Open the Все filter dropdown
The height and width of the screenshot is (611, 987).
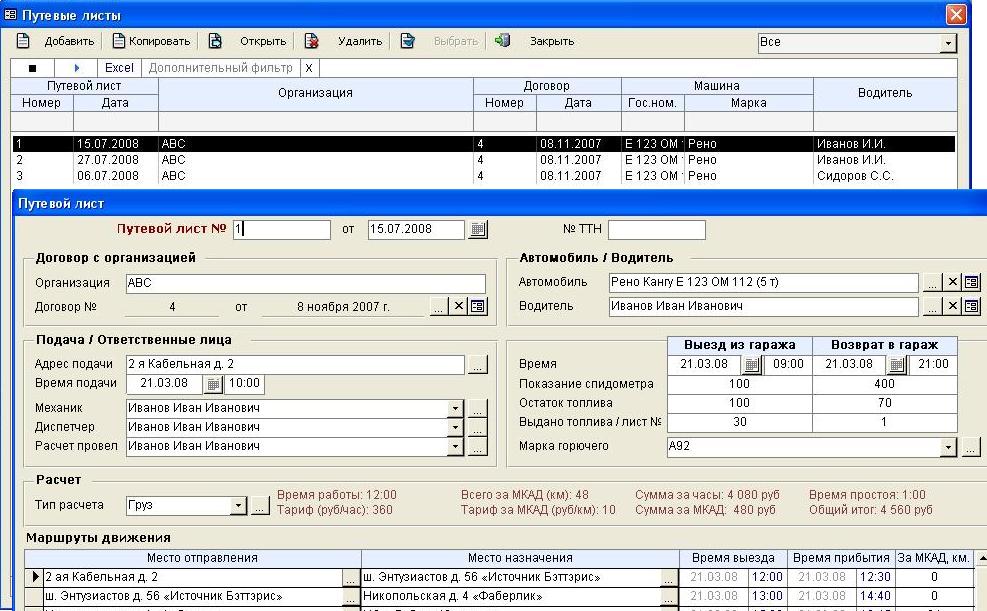(x=948, y=43)
